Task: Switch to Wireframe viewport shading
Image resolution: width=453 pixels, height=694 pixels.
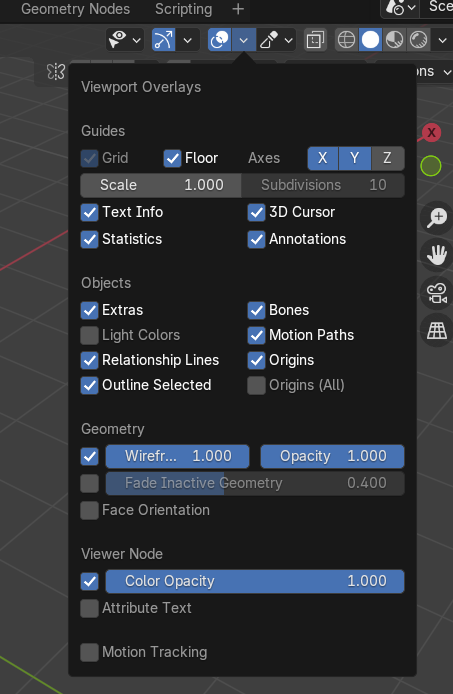Action: [x=346, y=40]
